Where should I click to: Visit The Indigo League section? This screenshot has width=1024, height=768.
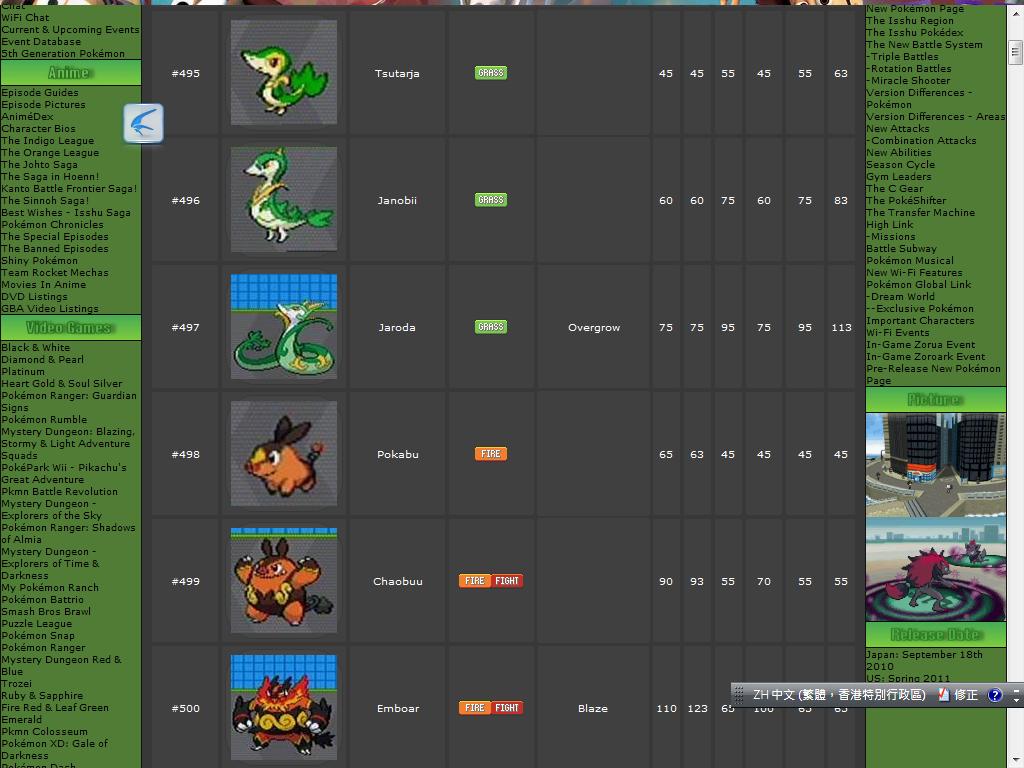48,140
